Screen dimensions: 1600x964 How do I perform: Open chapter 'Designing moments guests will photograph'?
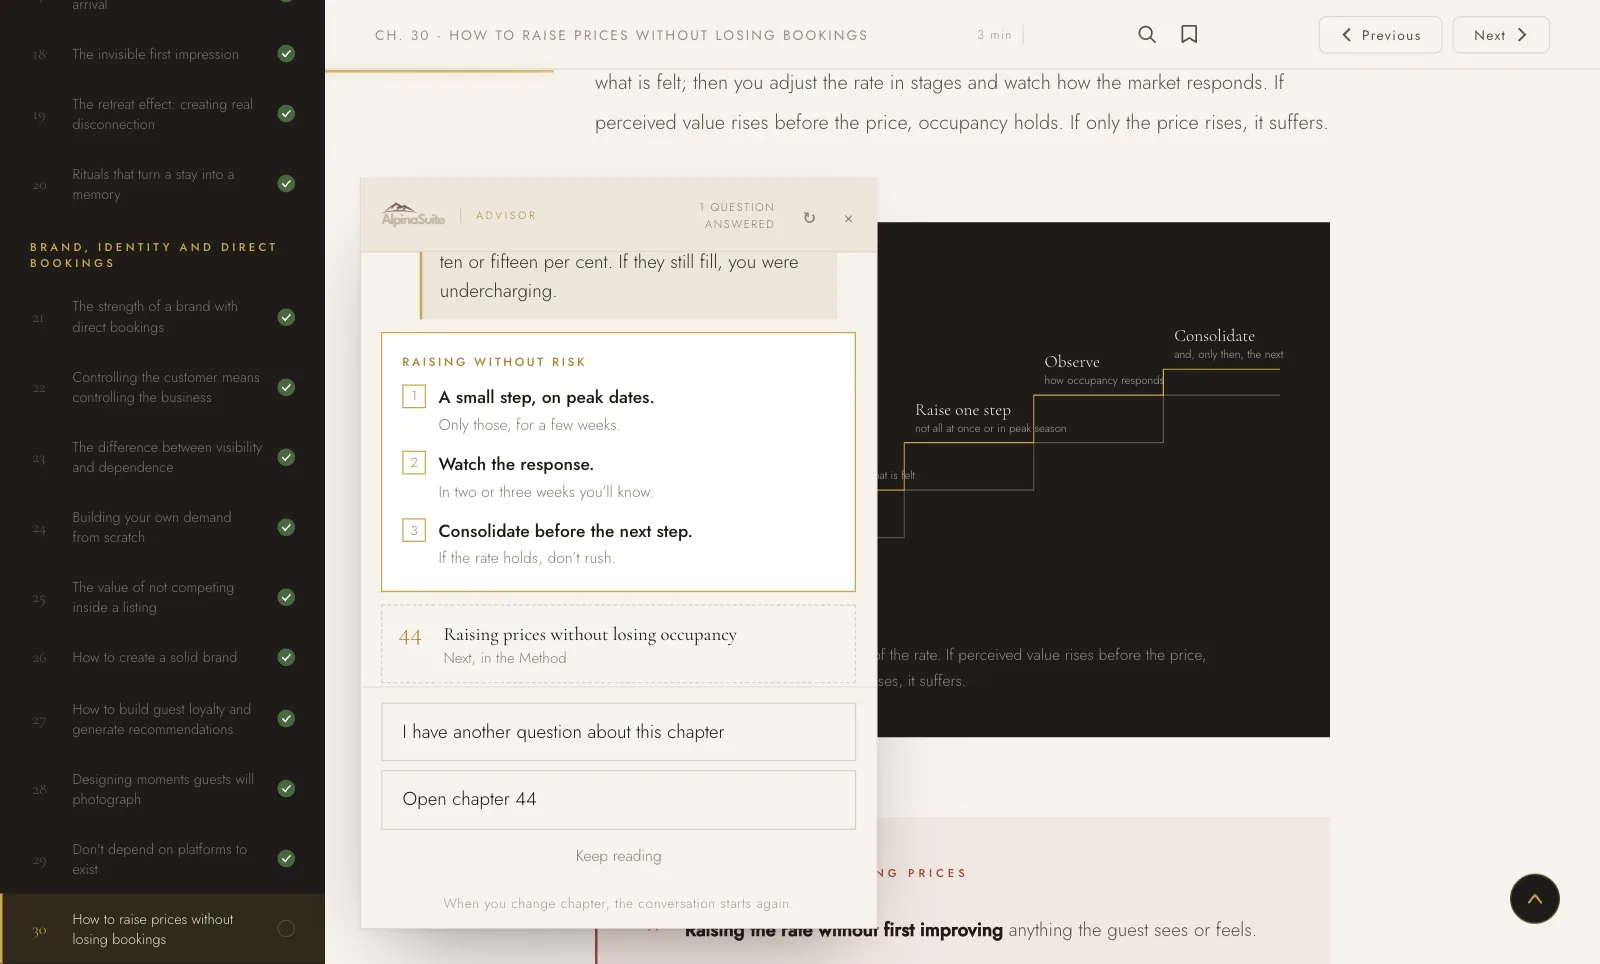(x=163, y=789)
